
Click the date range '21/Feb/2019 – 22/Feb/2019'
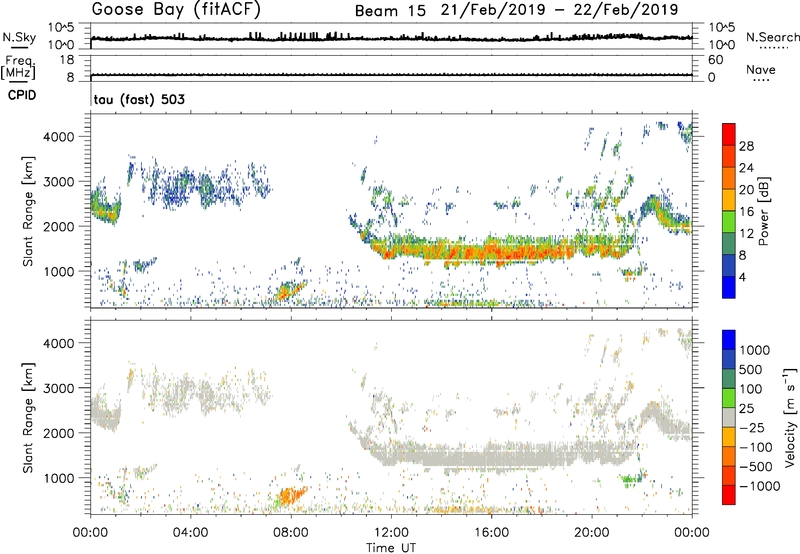click(560, 10)
